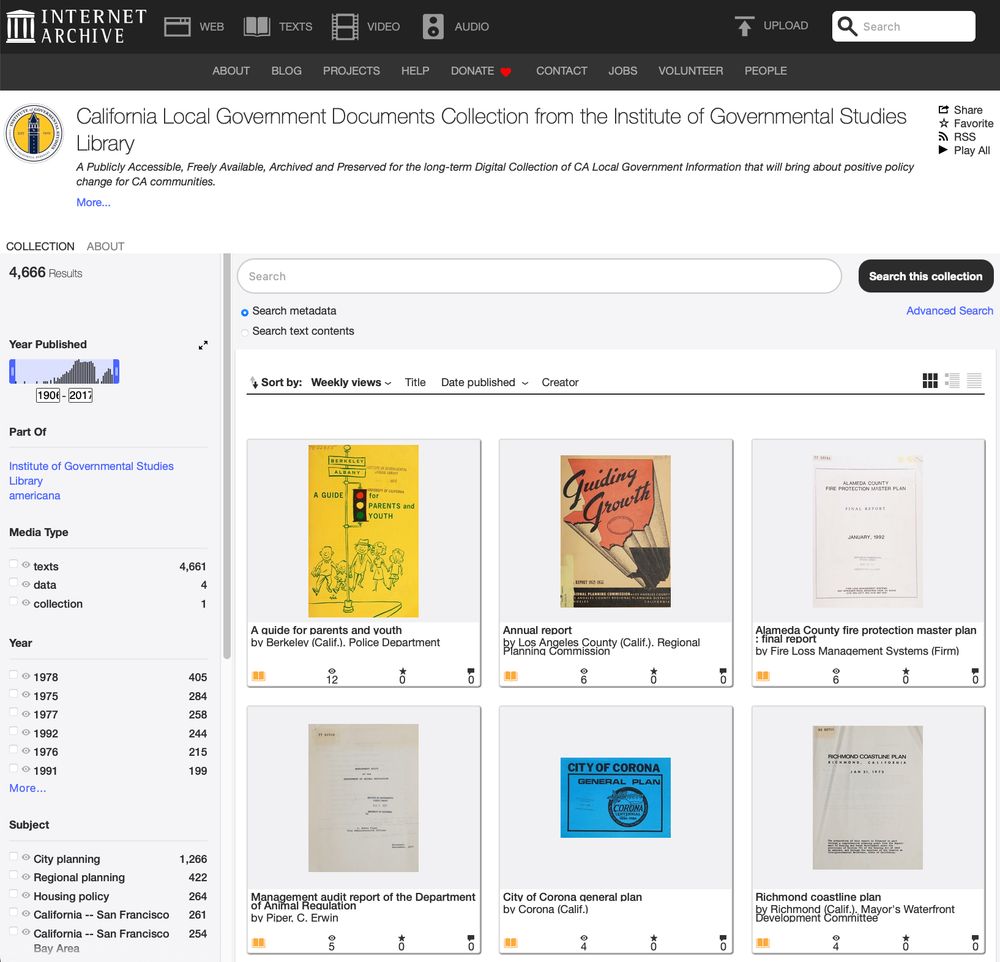This screenshot has height=962, width=1000.
Task: Click the collection search input field
Action: tap(540, 276)
